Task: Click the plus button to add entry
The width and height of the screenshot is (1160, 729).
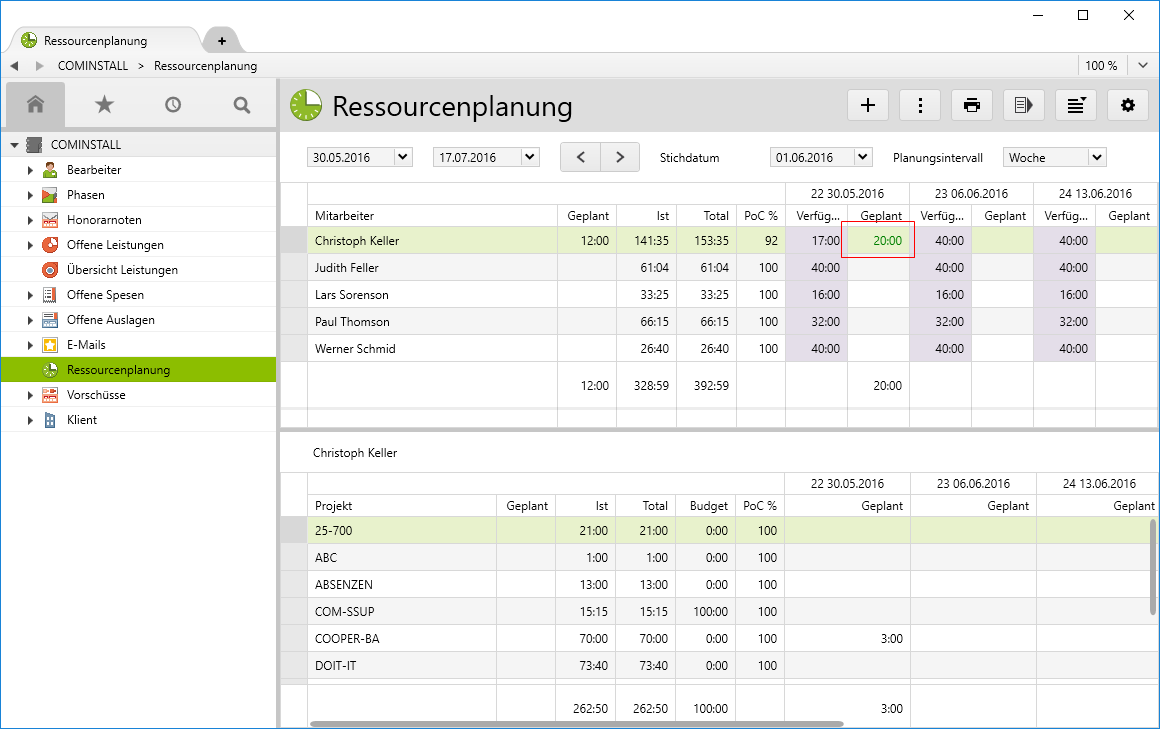Action: coord(868,105)
